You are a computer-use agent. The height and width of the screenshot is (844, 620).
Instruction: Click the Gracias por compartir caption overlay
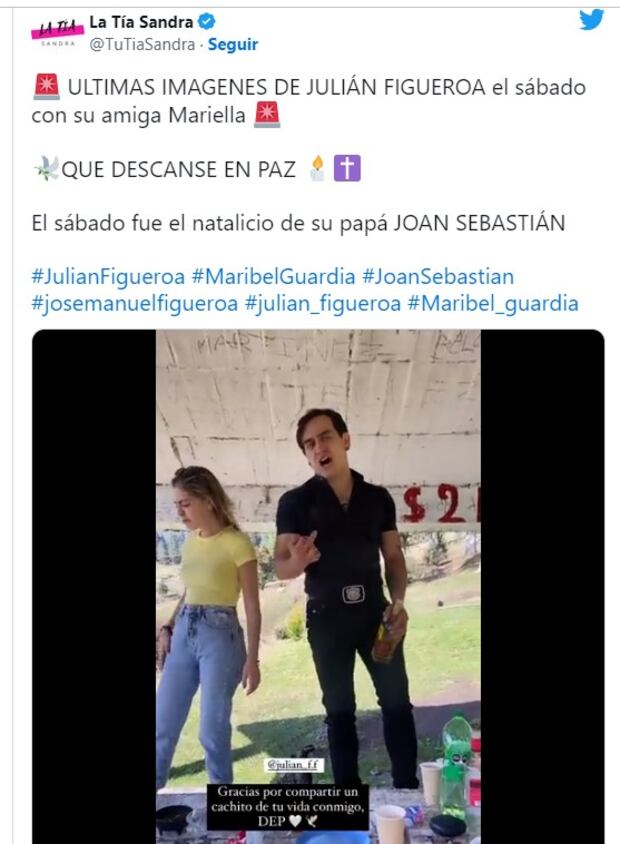click(x=288, y=806)
